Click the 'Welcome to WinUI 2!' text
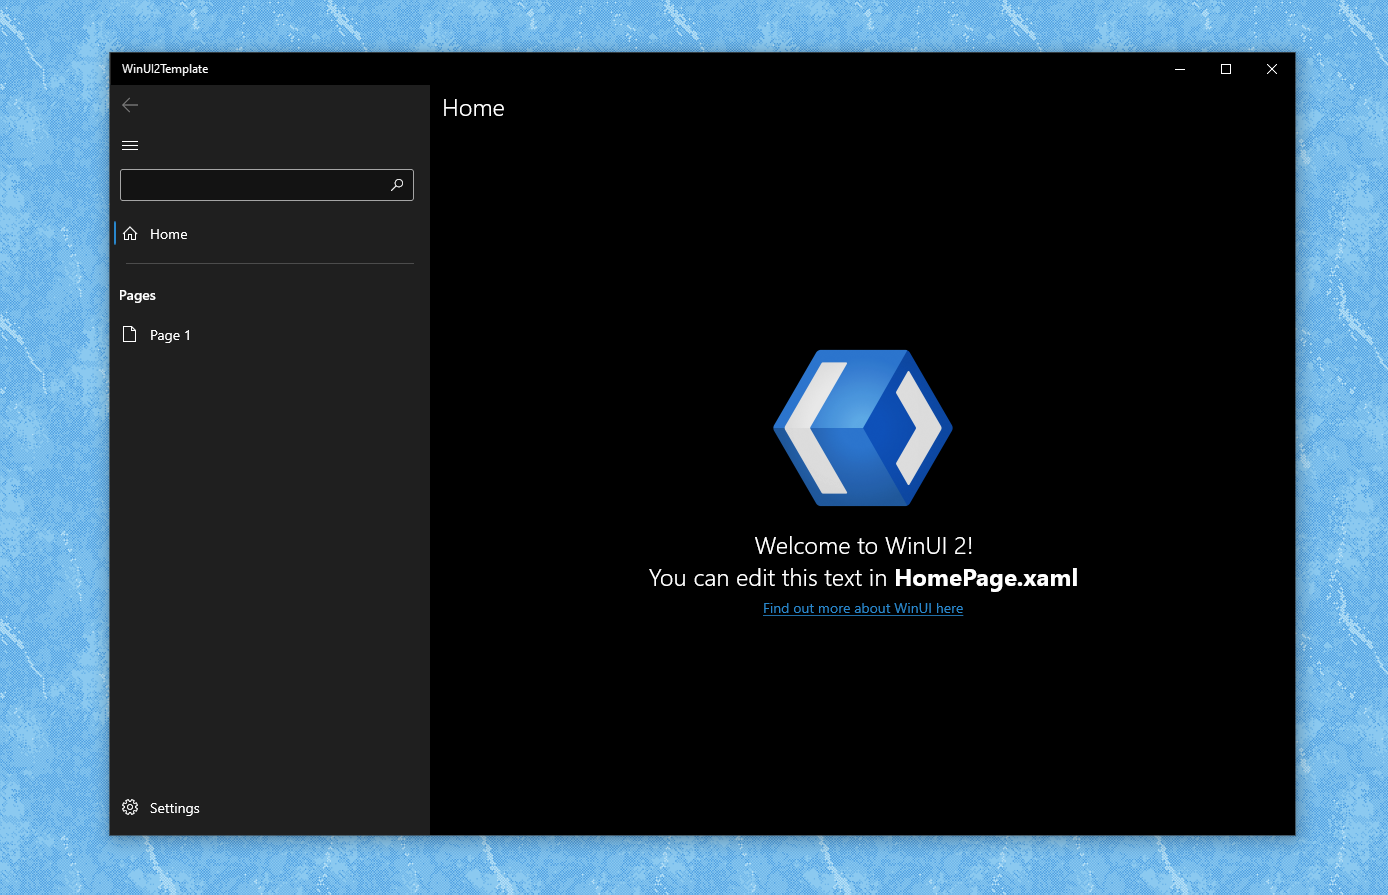The width and height of the screenshot is (1388, 895). click(864, 546)
